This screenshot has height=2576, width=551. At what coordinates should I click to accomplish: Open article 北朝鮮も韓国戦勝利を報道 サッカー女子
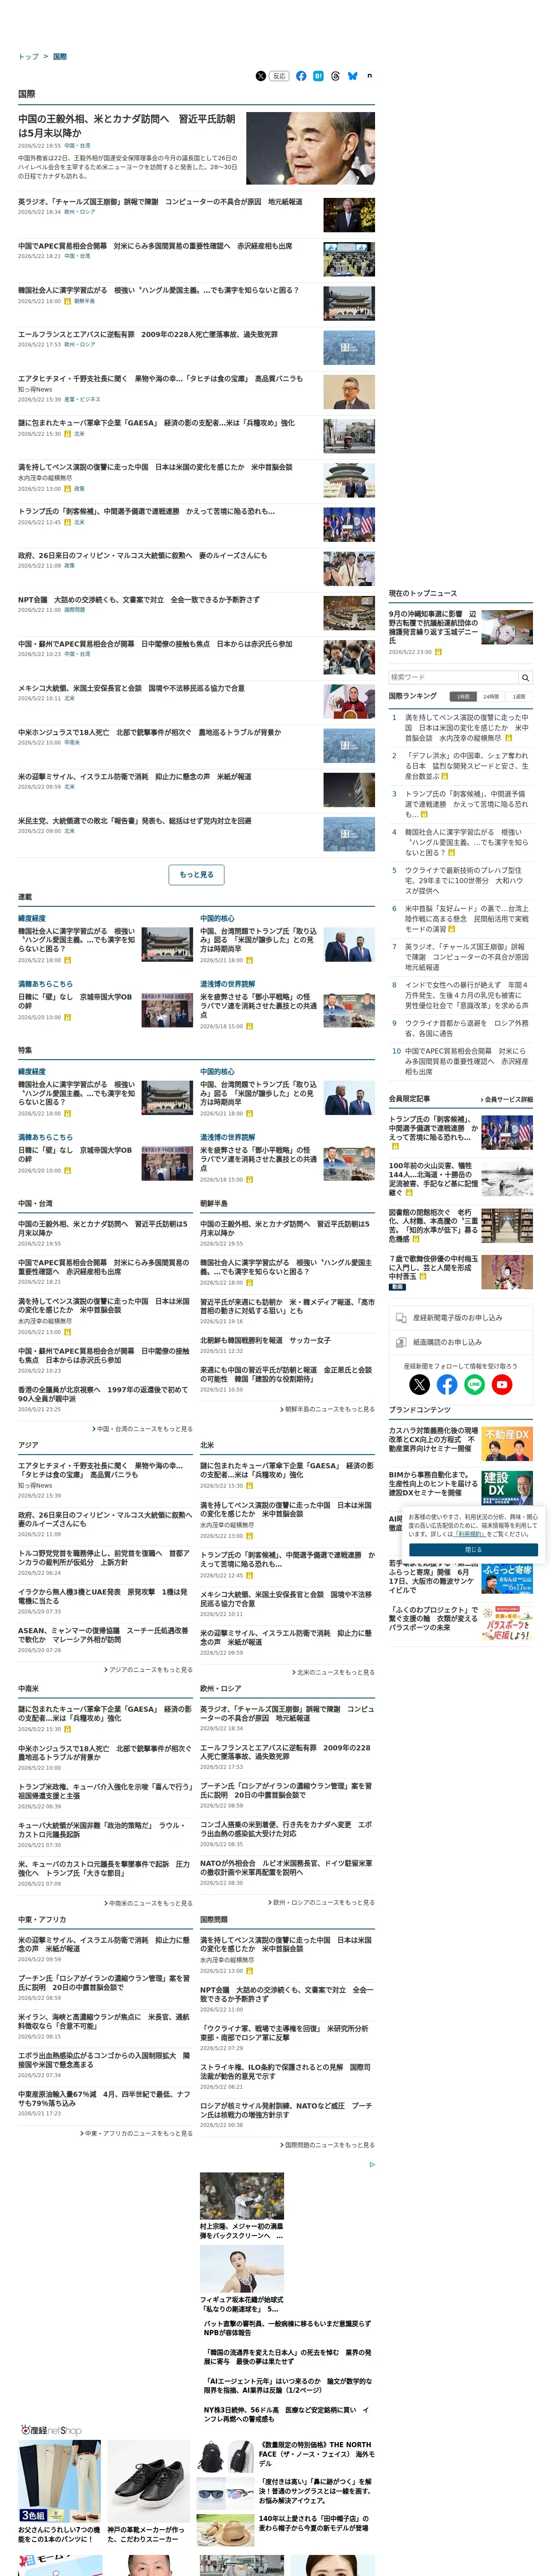(x=265, y=1340)
